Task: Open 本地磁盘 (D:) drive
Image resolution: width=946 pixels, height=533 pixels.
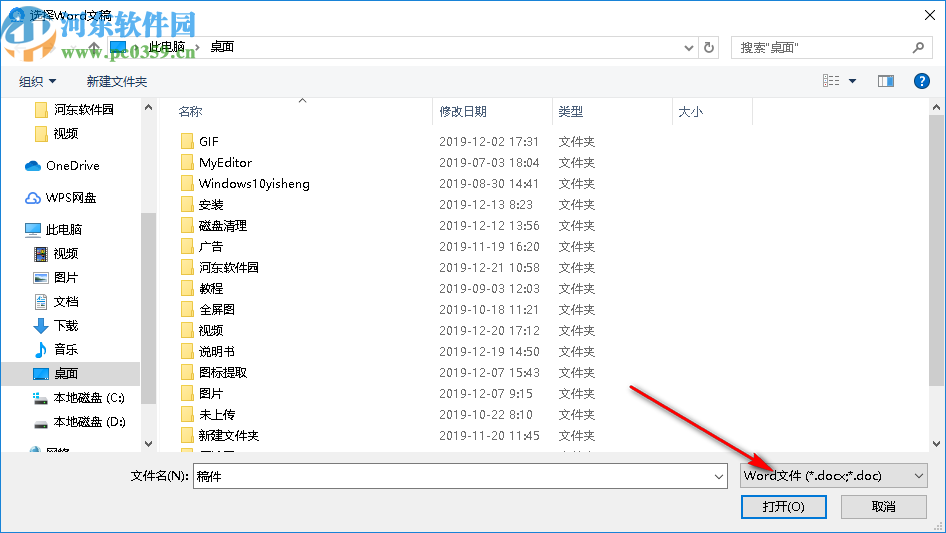Action: (79, 422)
